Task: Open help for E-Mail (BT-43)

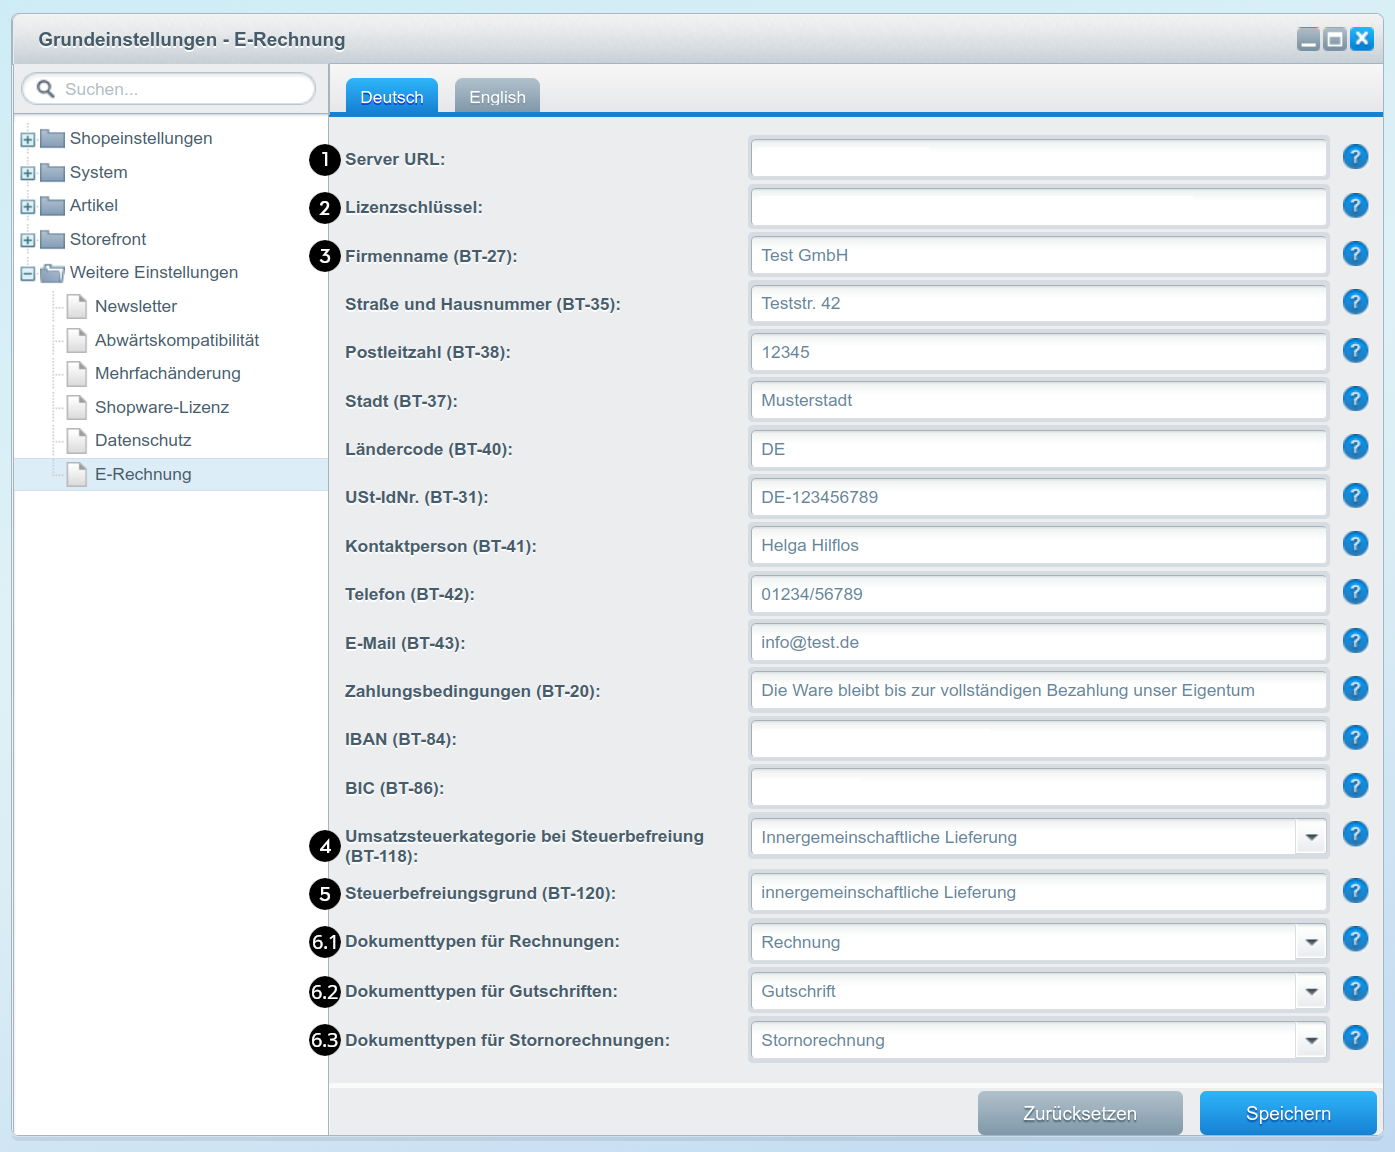Action: point(1355,640)
